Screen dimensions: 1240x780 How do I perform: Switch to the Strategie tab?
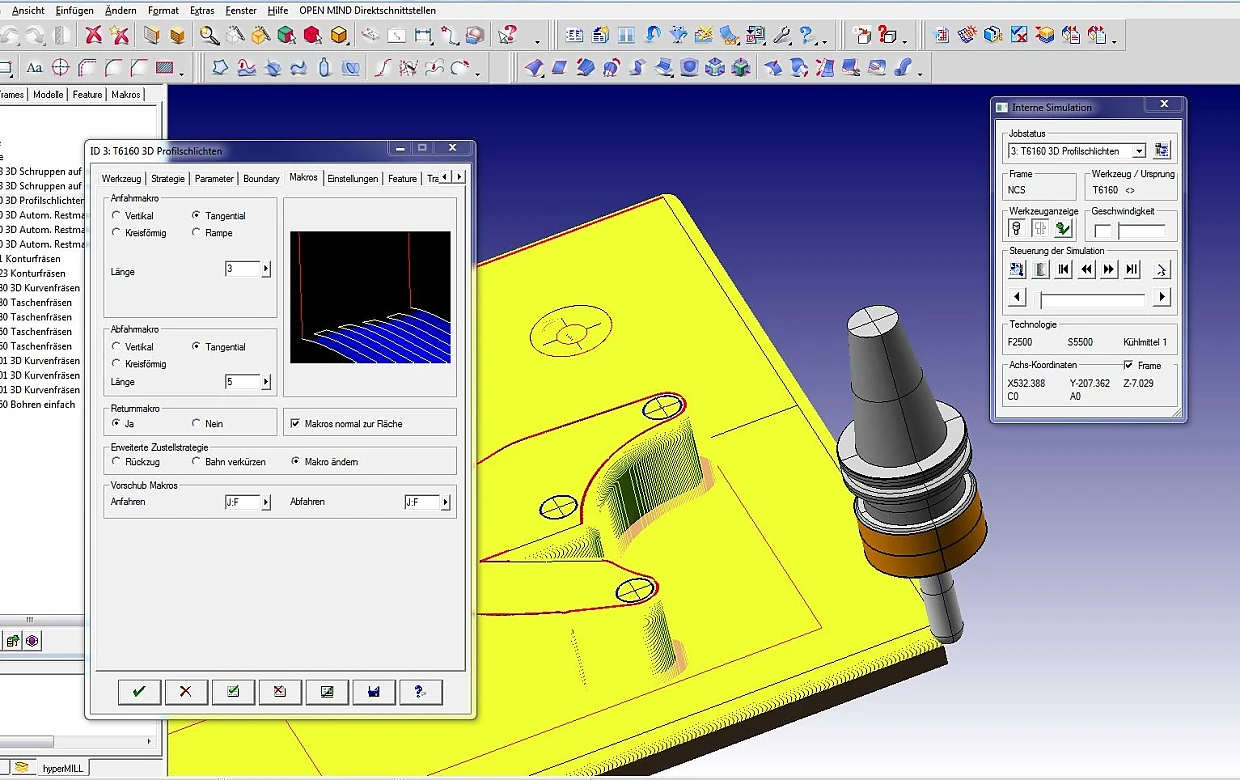tap(168, 178)
